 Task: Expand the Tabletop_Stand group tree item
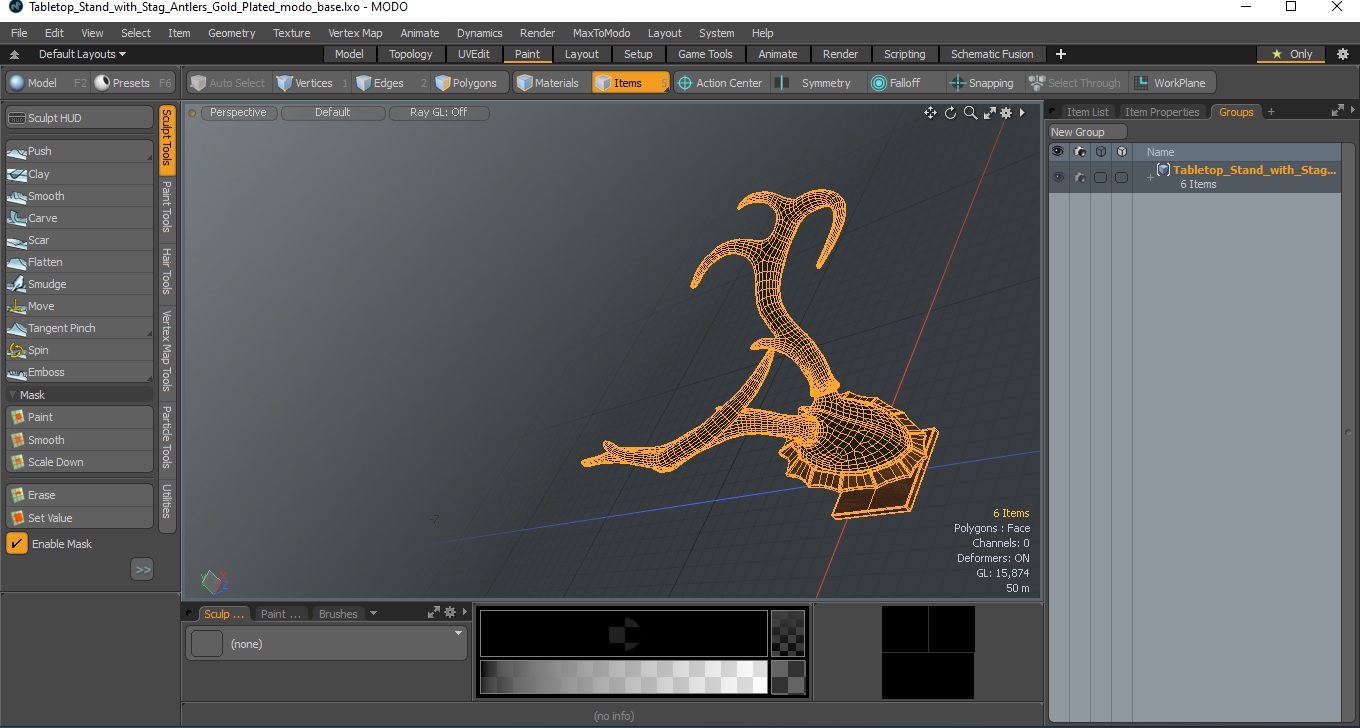[x=1150, y=177]
